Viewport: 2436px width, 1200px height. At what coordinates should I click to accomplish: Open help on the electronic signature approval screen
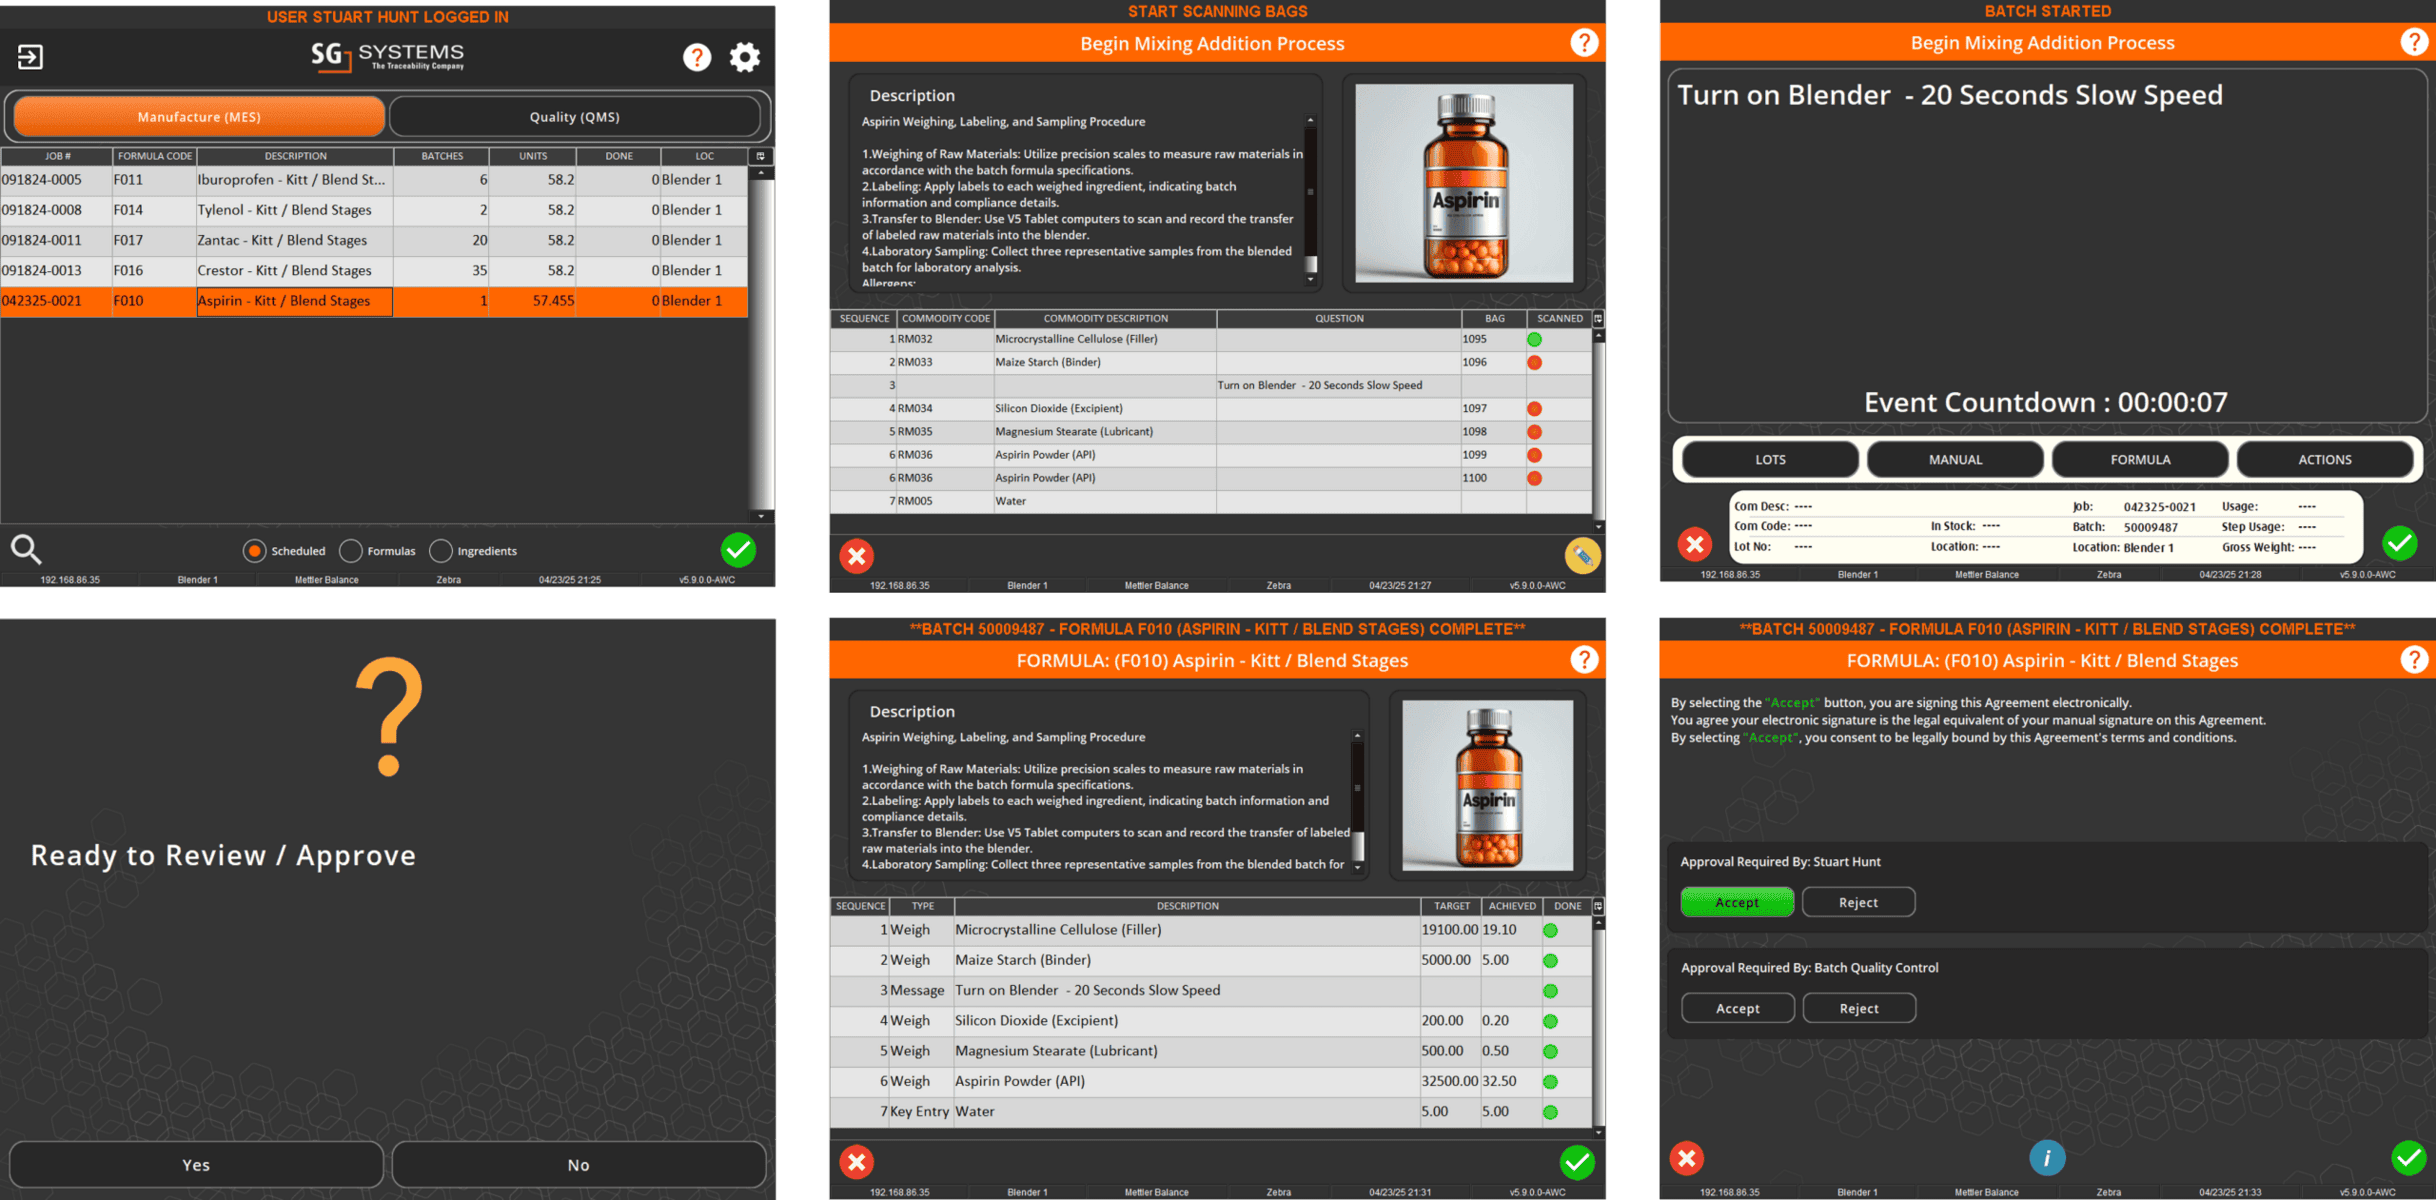2414,660
